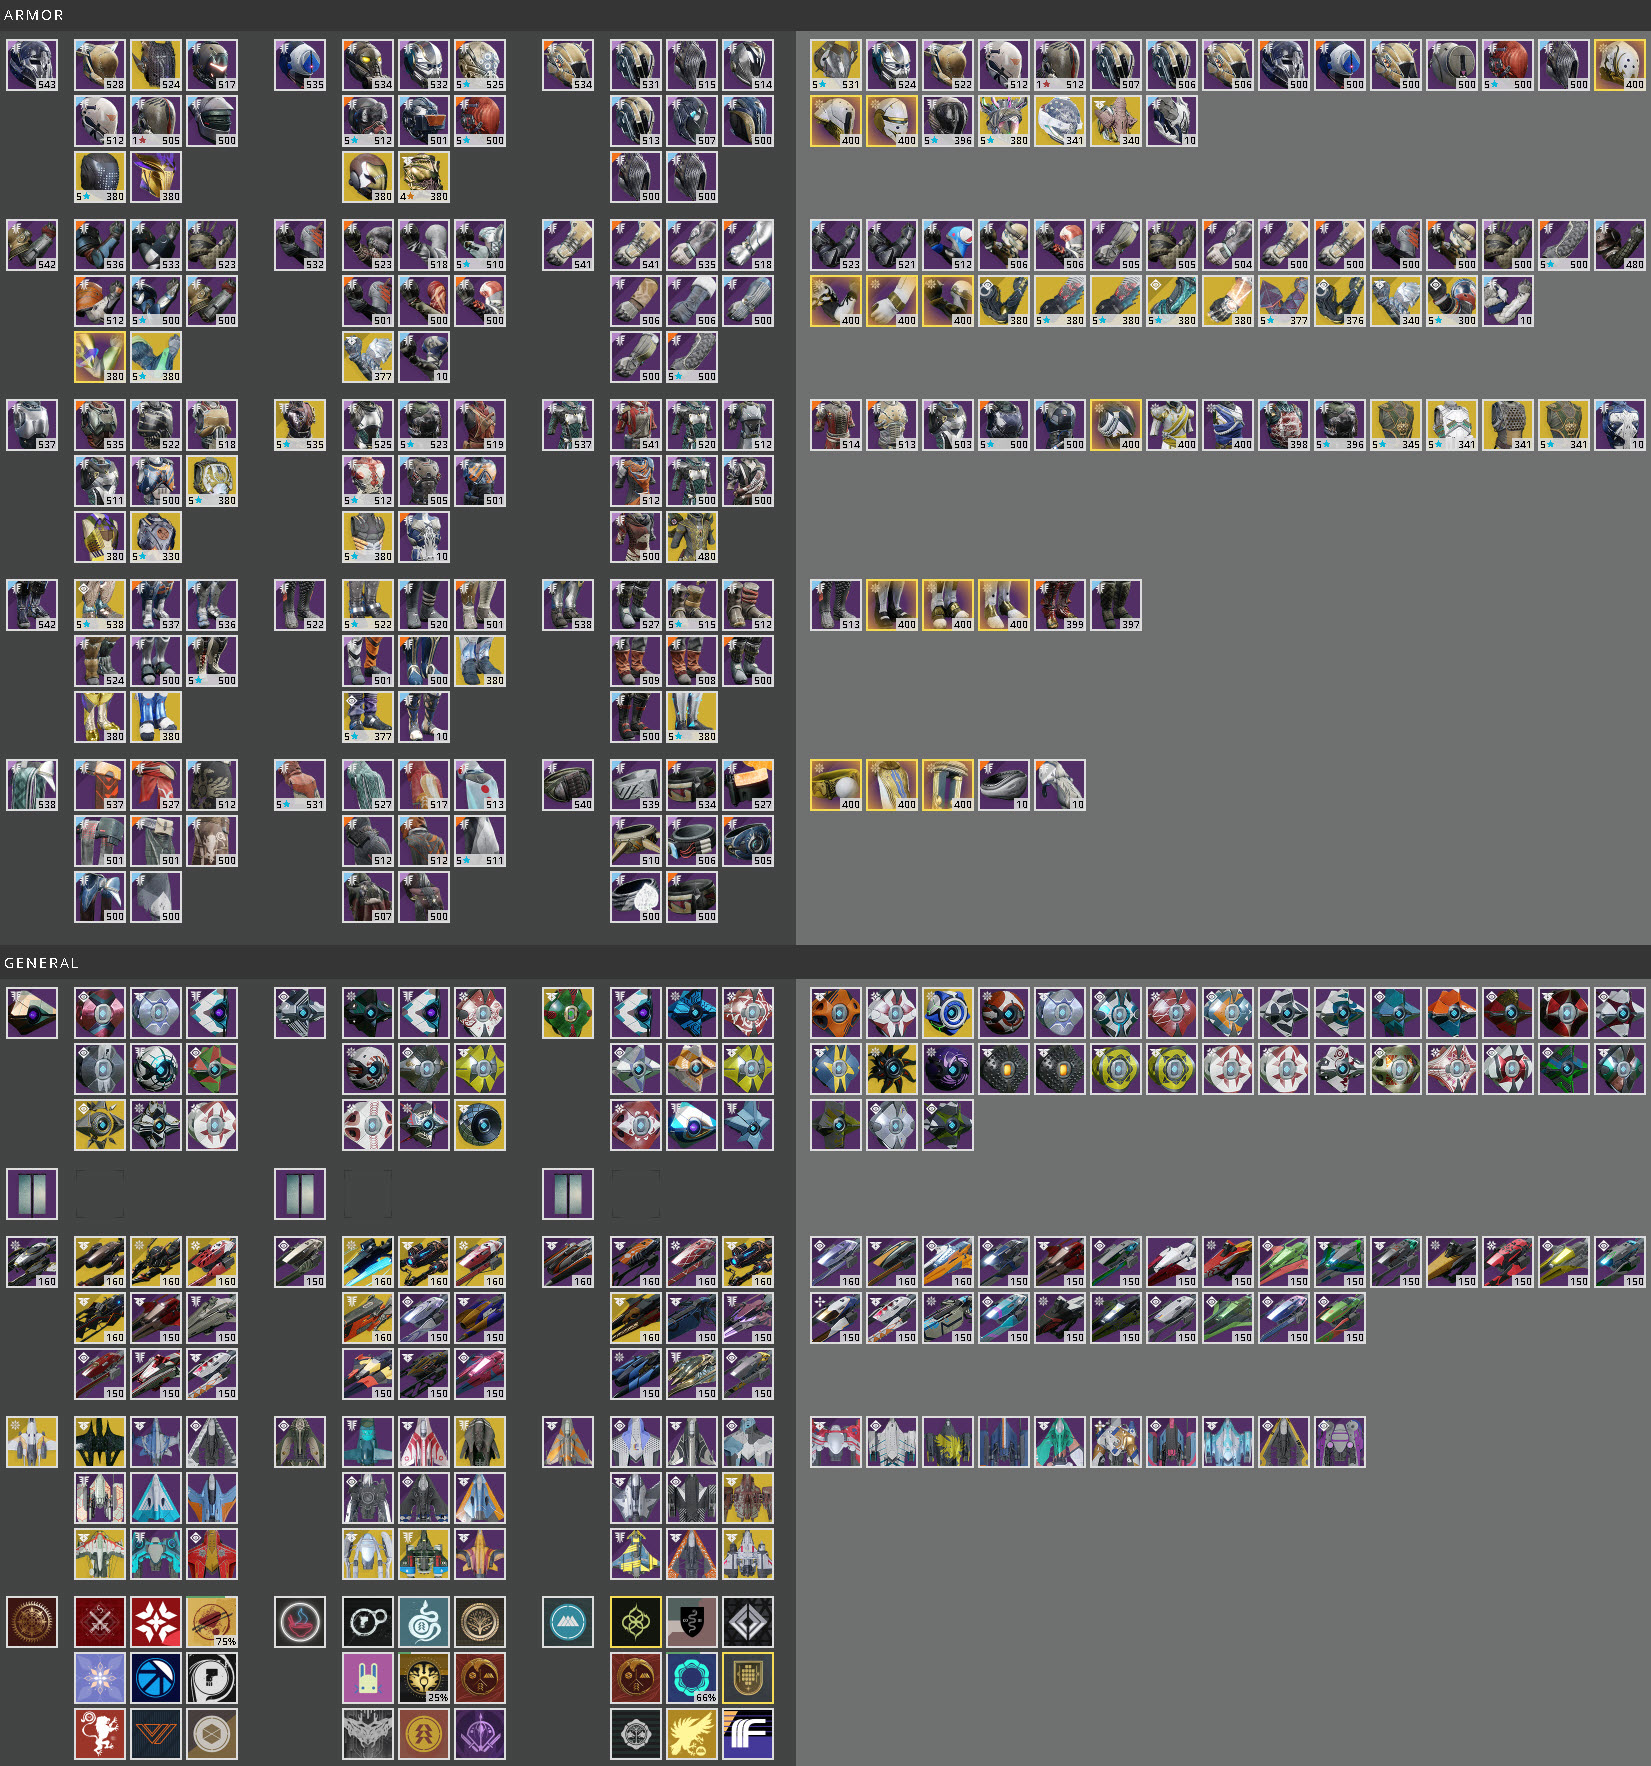Image resolution: width=1651 pixels, height=1766 pixels.
Task: Select the equipped green and red ghost shell
Action: tap(568, 1014)
